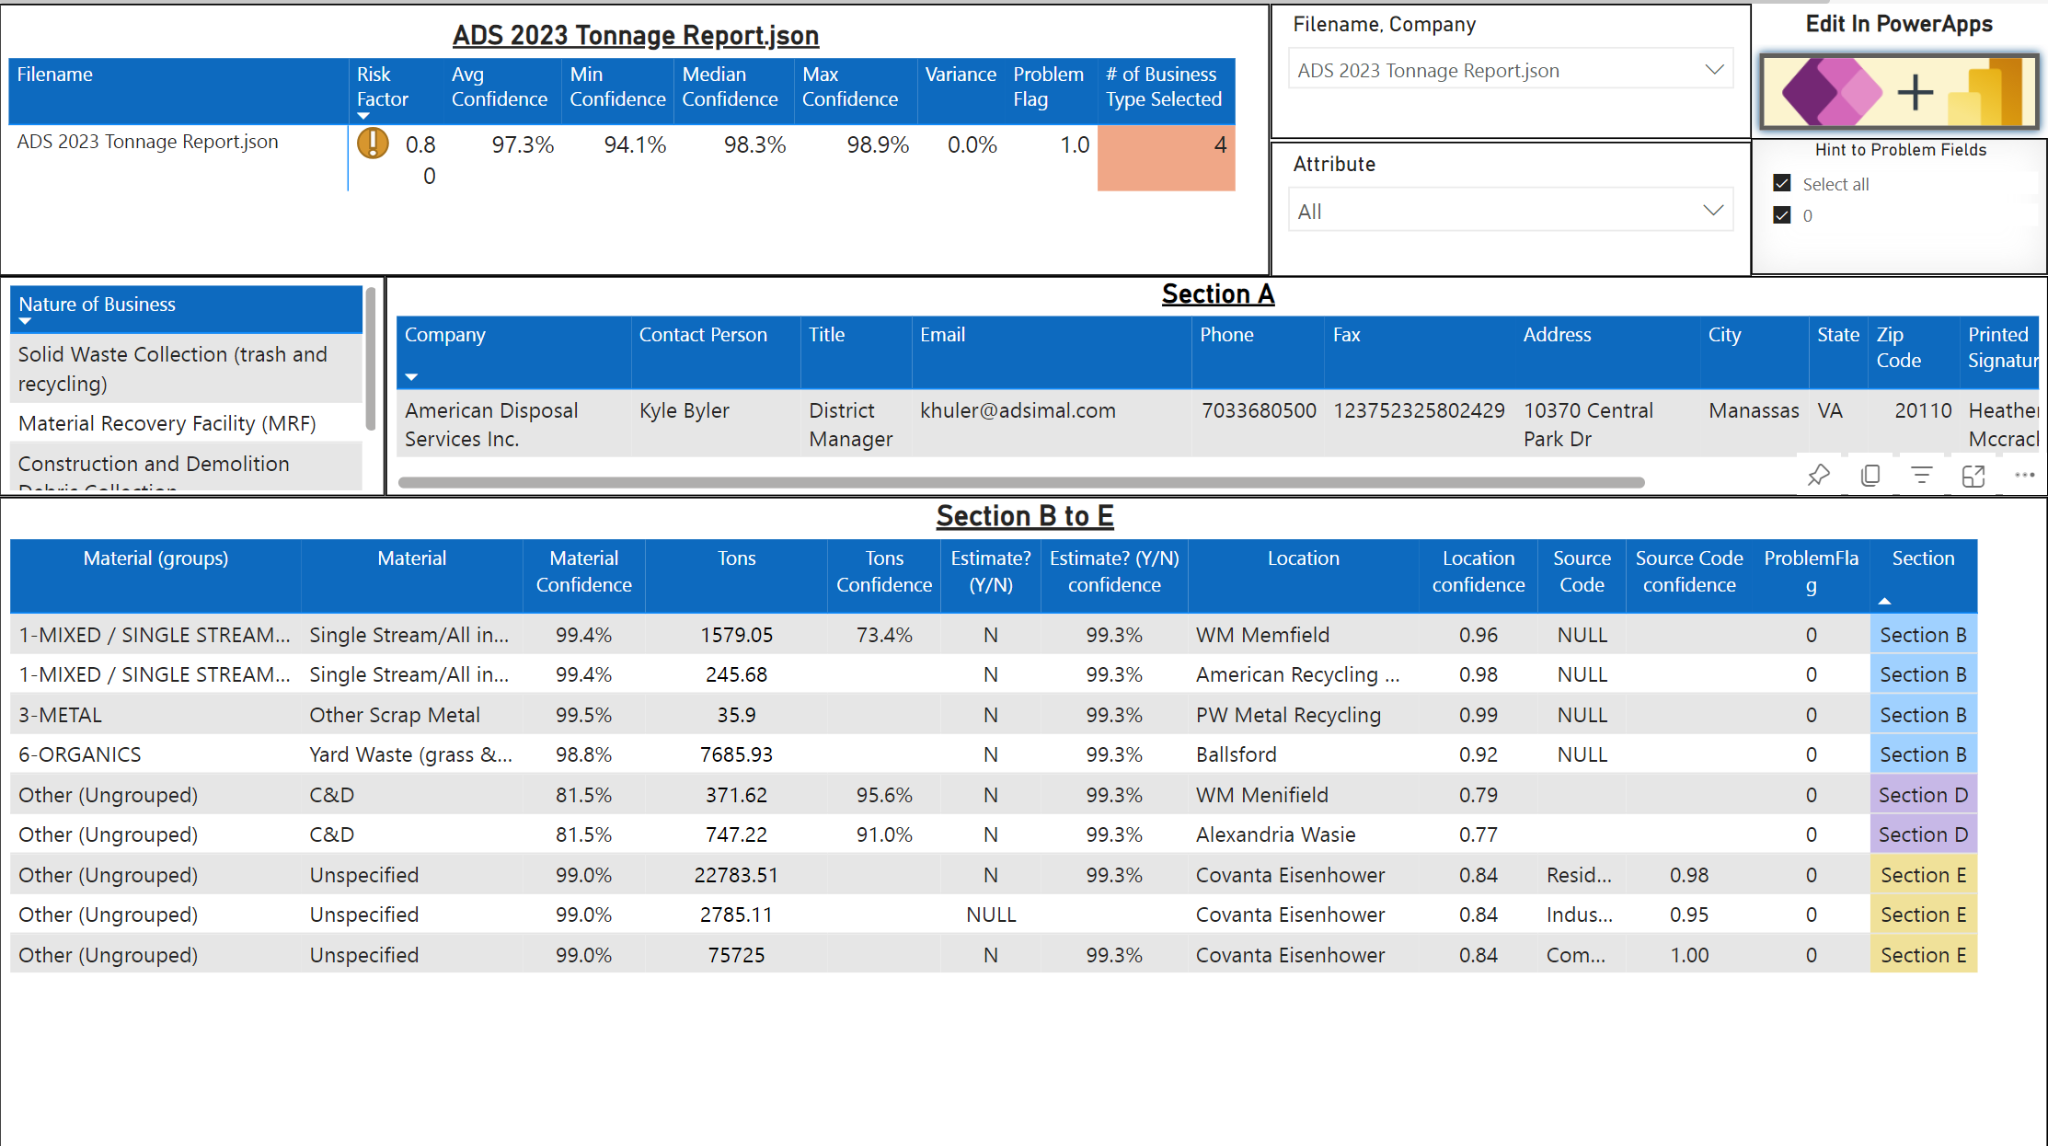The height and width of the screenshot is (1146, 2048).
Task: Toggle the Select all checkbox
Action: pyautogui.click(x=1782, y=184)
